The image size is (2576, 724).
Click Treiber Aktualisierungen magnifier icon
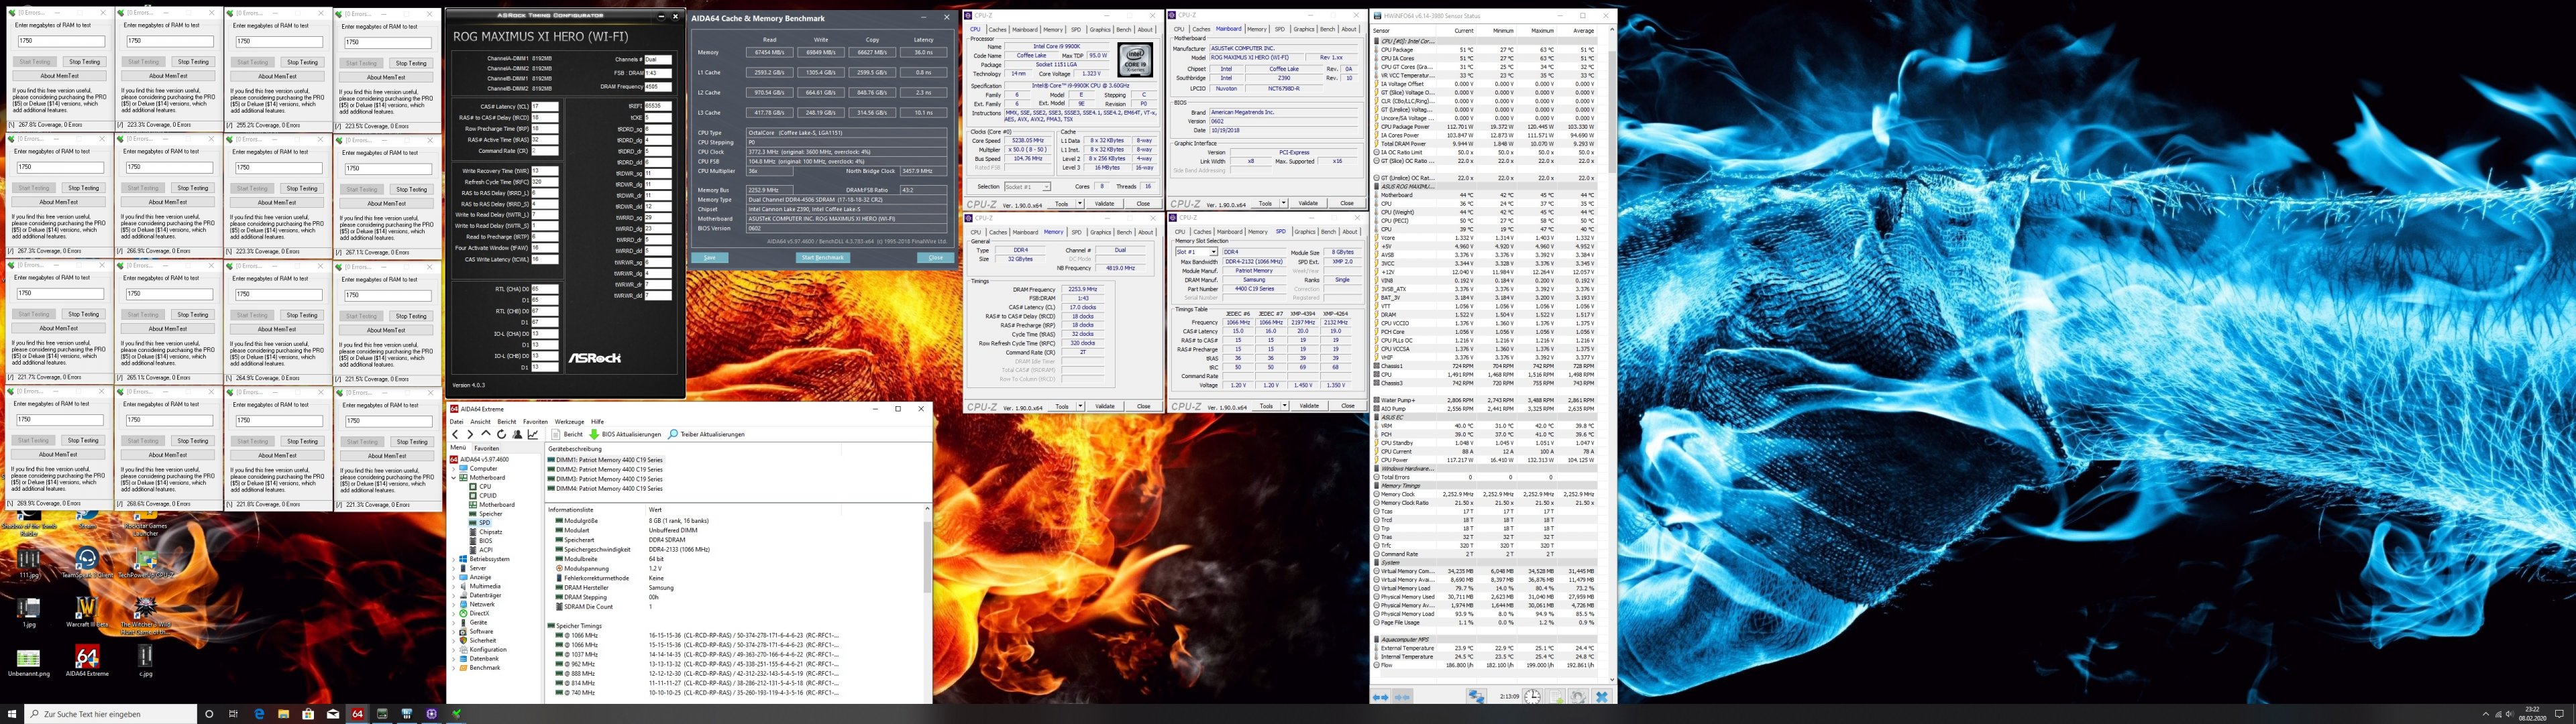pyautogui.click(x=673, y=434)
